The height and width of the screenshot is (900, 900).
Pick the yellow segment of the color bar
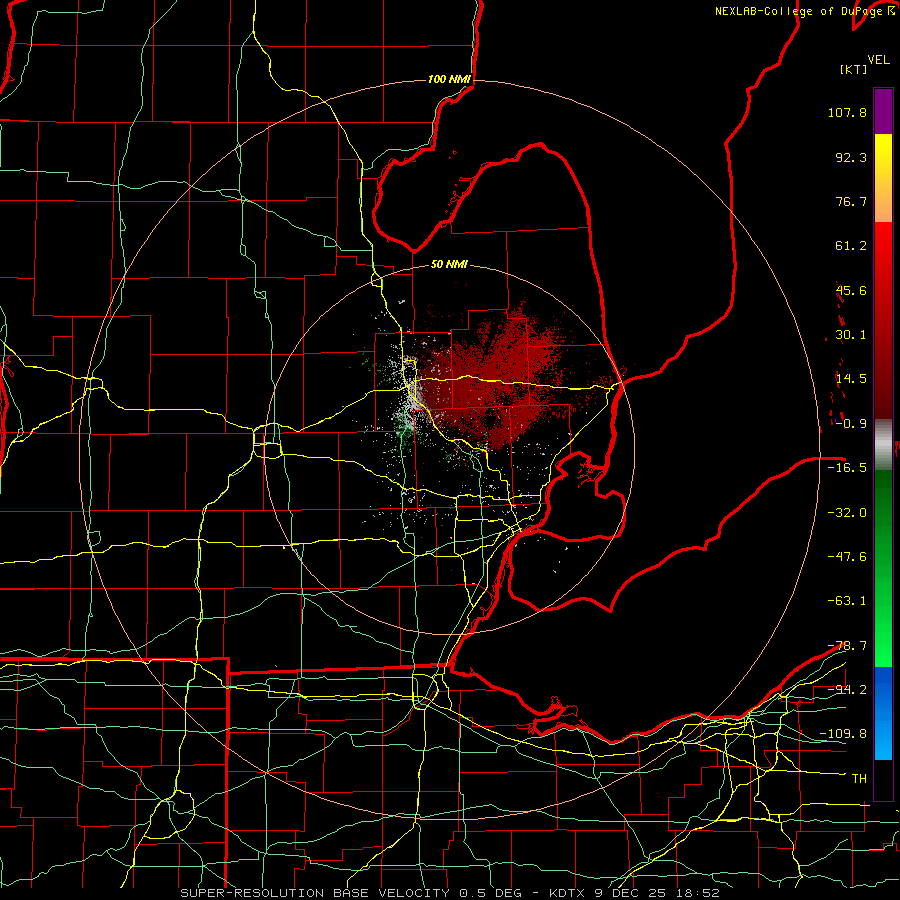883,156
